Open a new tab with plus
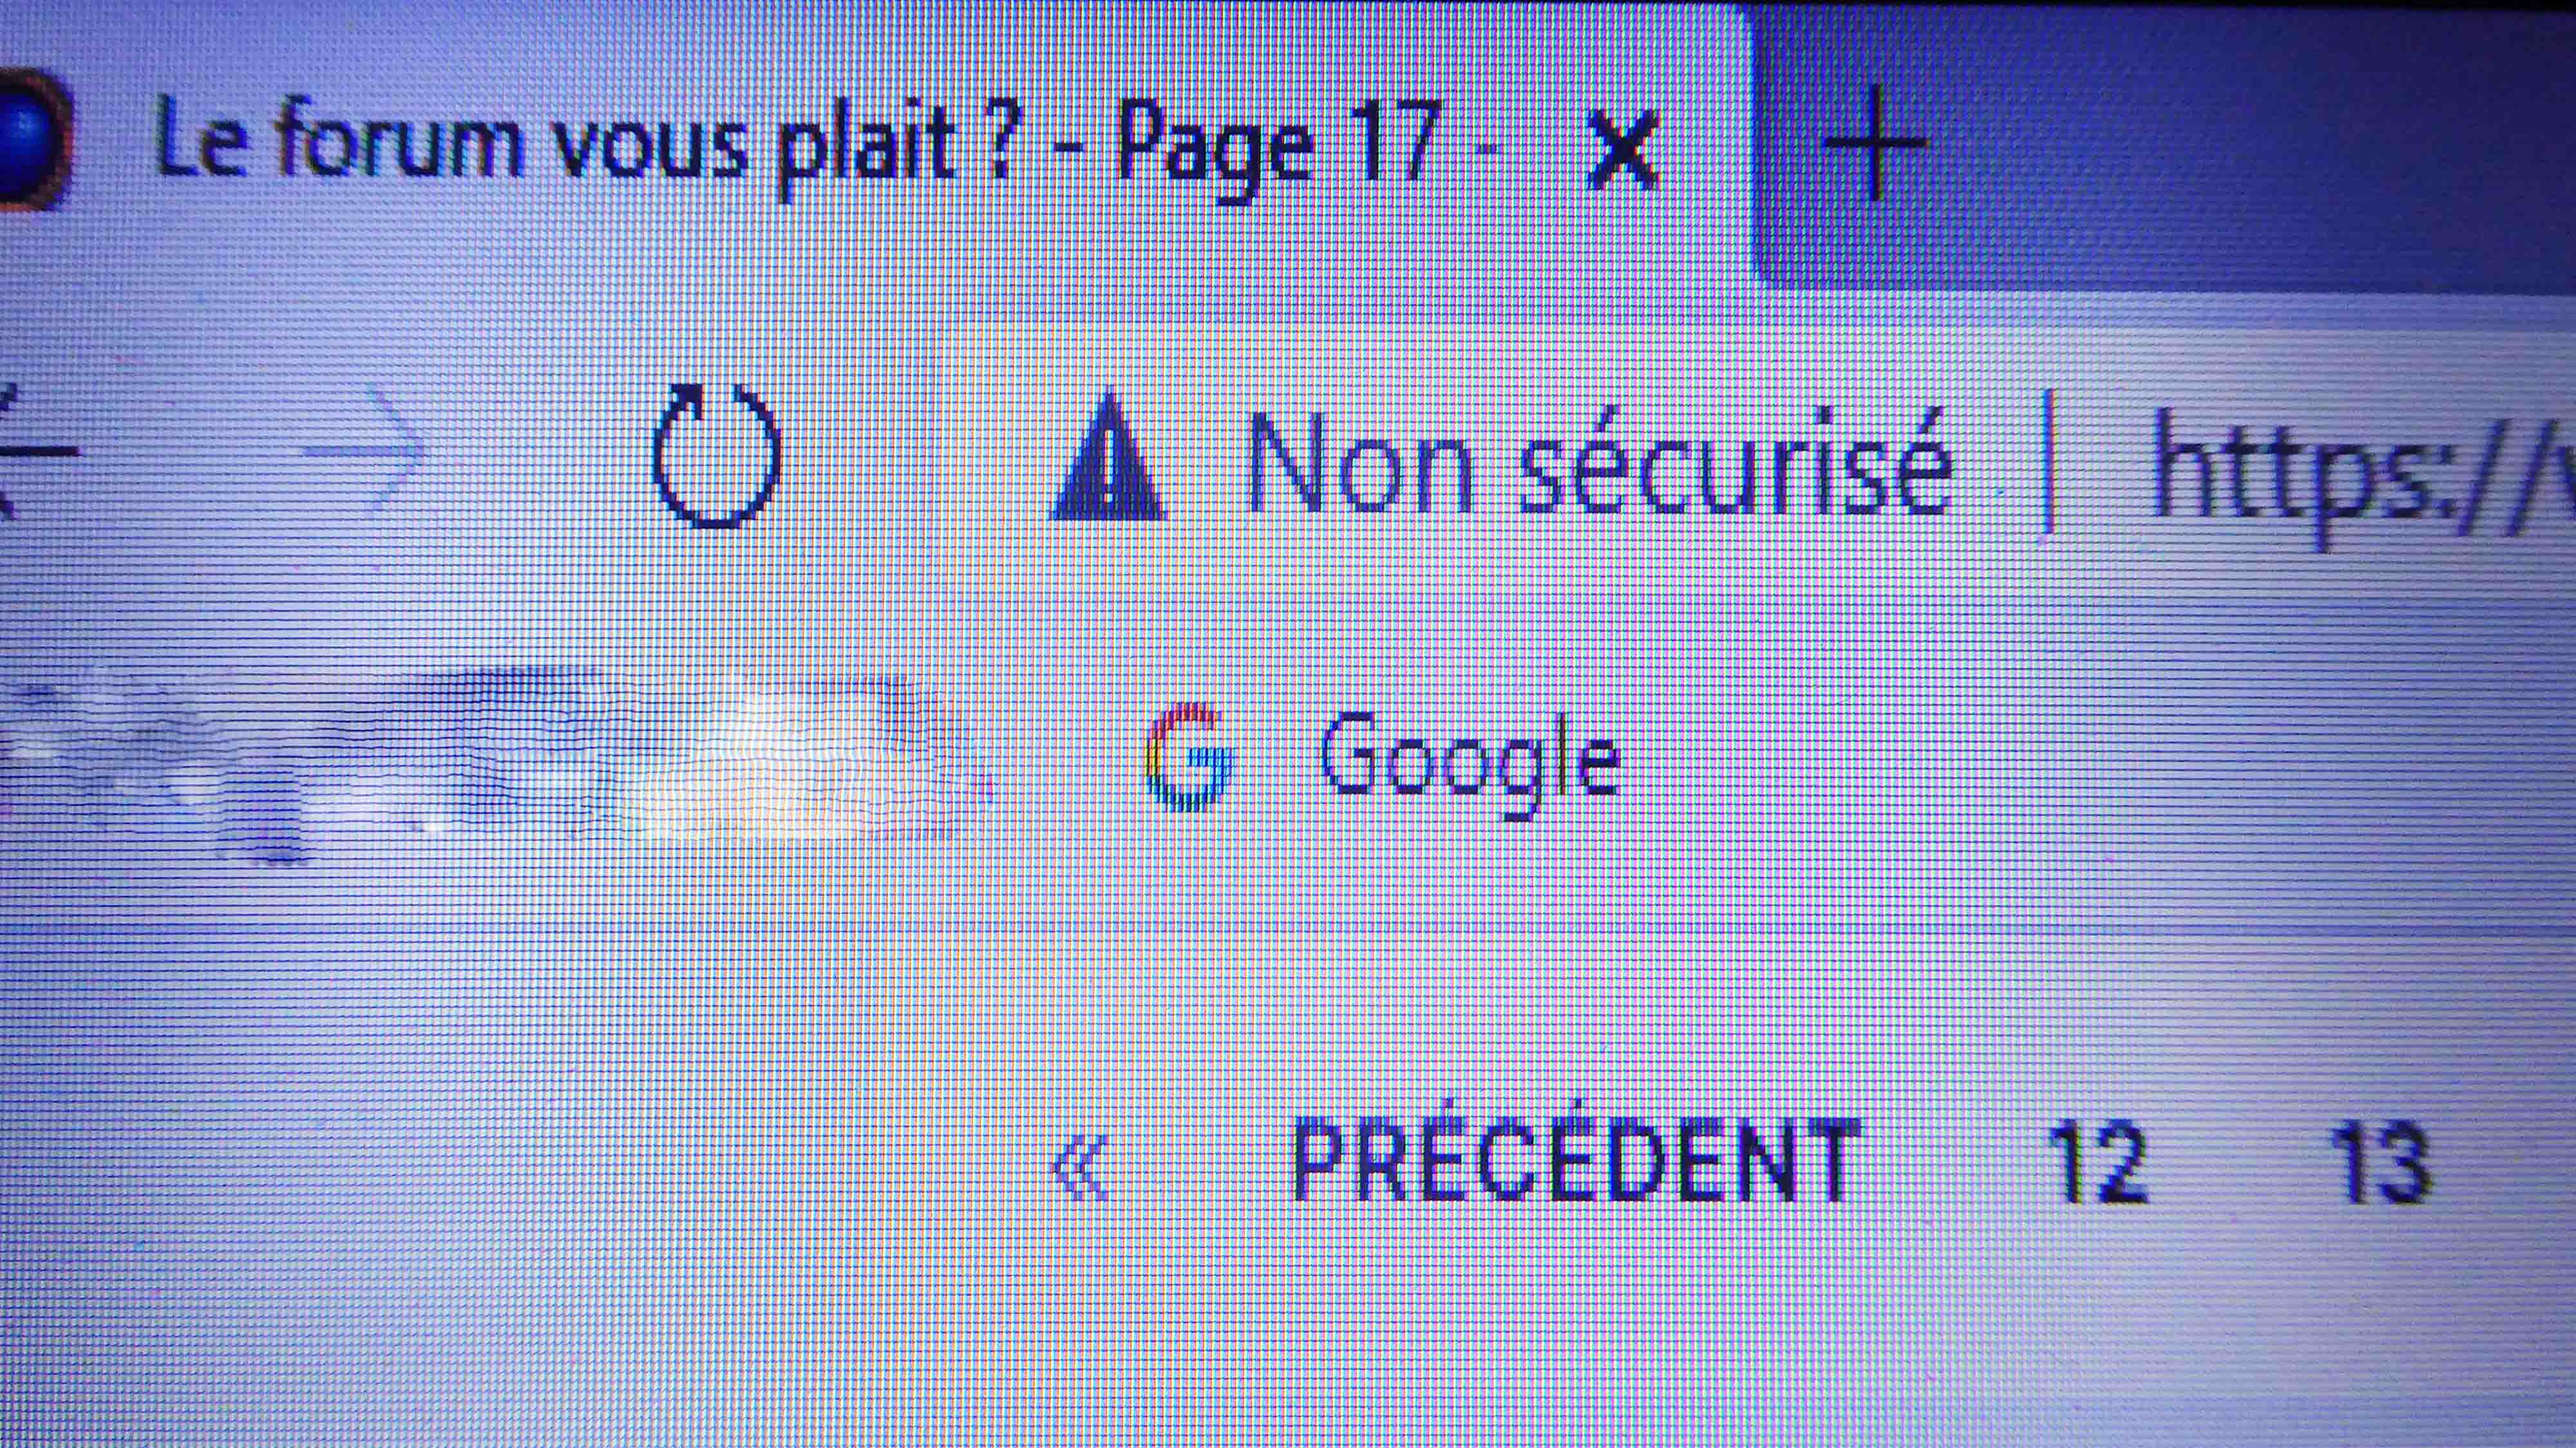 point(1873,143)
